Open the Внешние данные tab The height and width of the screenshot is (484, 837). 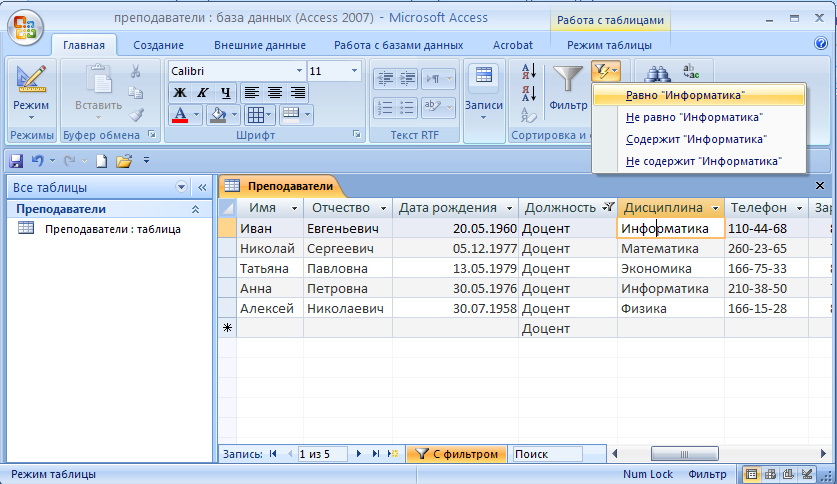[x=260, y=45]
